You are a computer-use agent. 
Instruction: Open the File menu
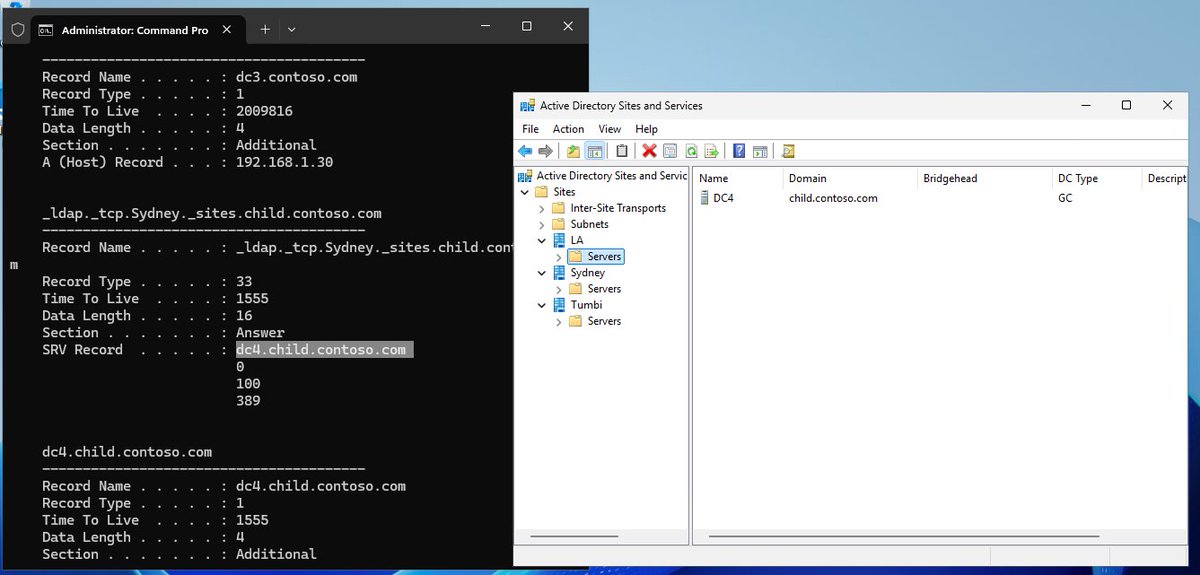[x=530, y=129]
